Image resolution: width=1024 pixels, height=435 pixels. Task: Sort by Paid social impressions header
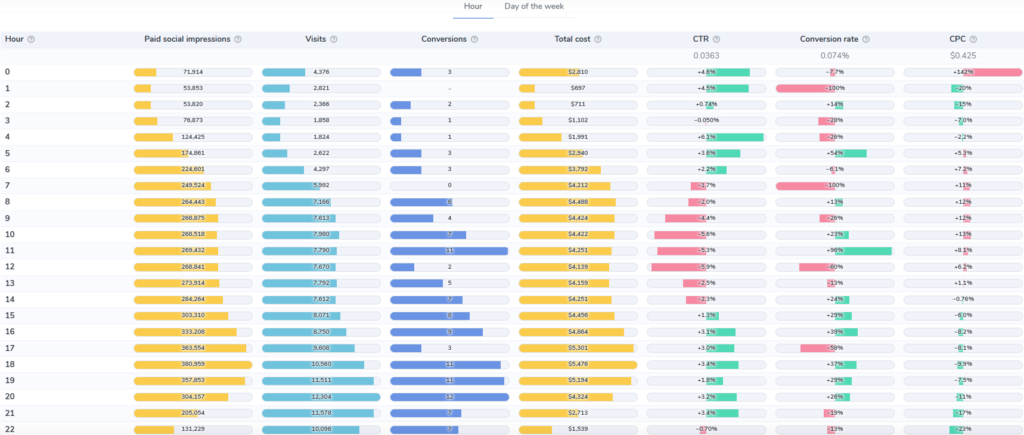(x=187, y=40)
